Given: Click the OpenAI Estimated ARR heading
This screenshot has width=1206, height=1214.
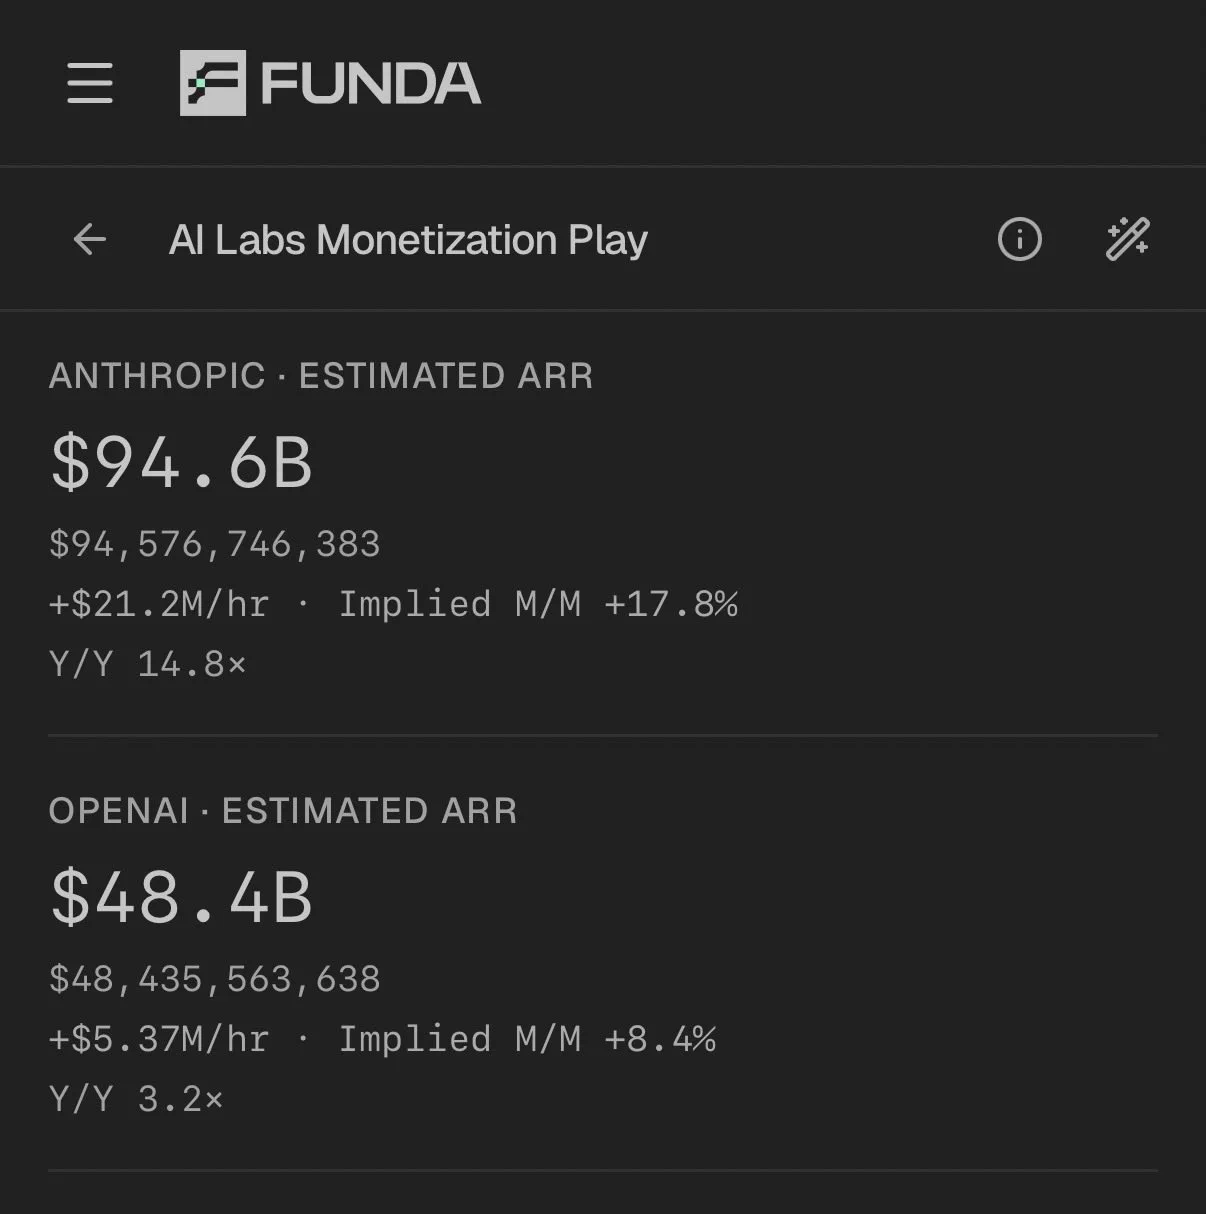Looking at the screenshot, I should point(283,811).
